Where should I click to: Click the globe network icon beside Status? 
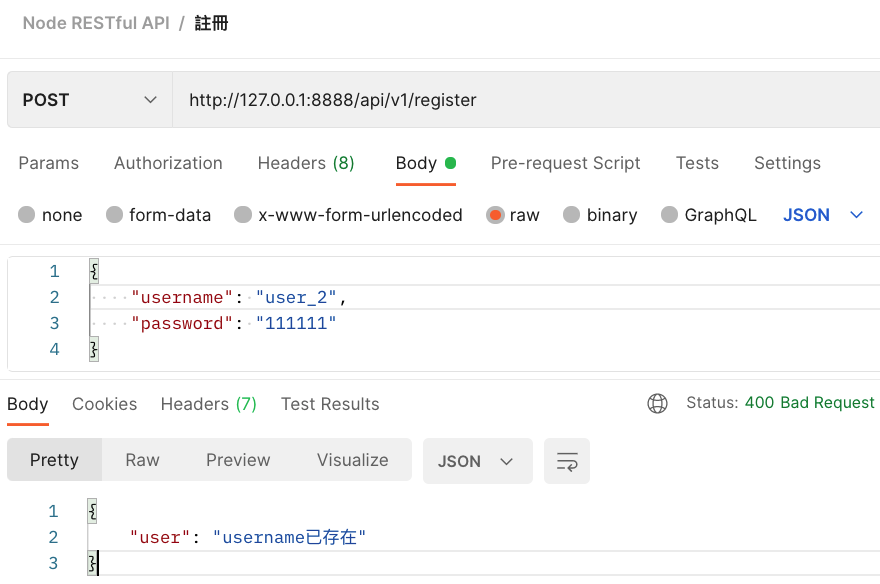pyautogui.click(x=657, y=403)
